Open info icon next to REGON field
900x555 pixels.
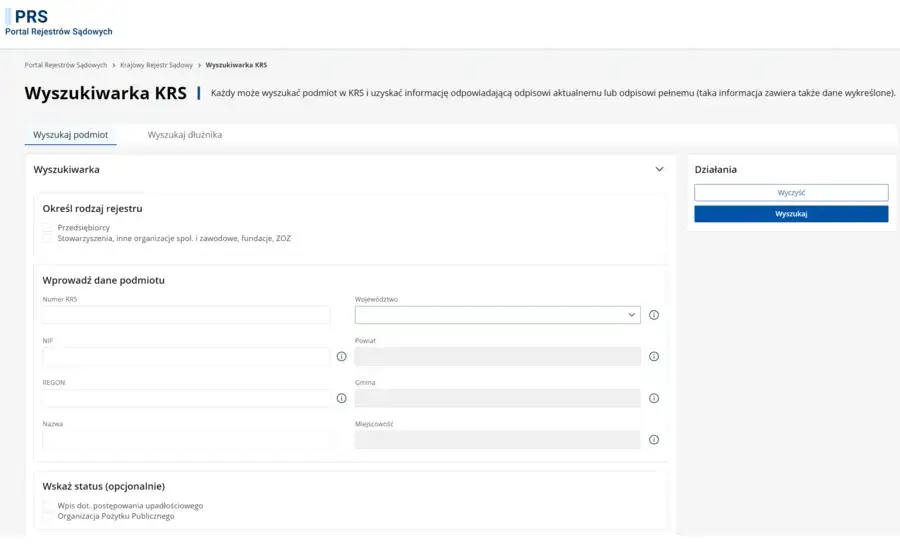(x=342, y=398)
